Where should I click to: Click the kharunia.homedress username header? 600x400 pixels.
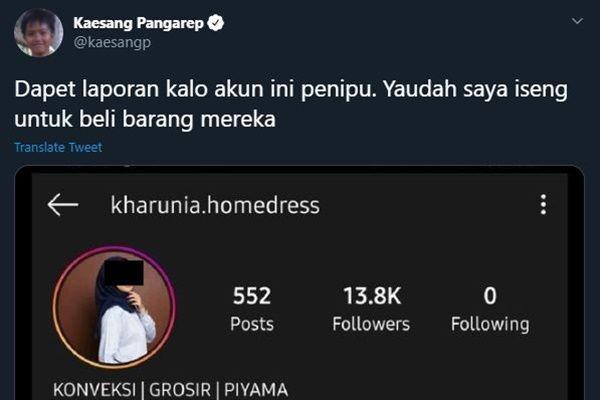[x=215, y=205]
